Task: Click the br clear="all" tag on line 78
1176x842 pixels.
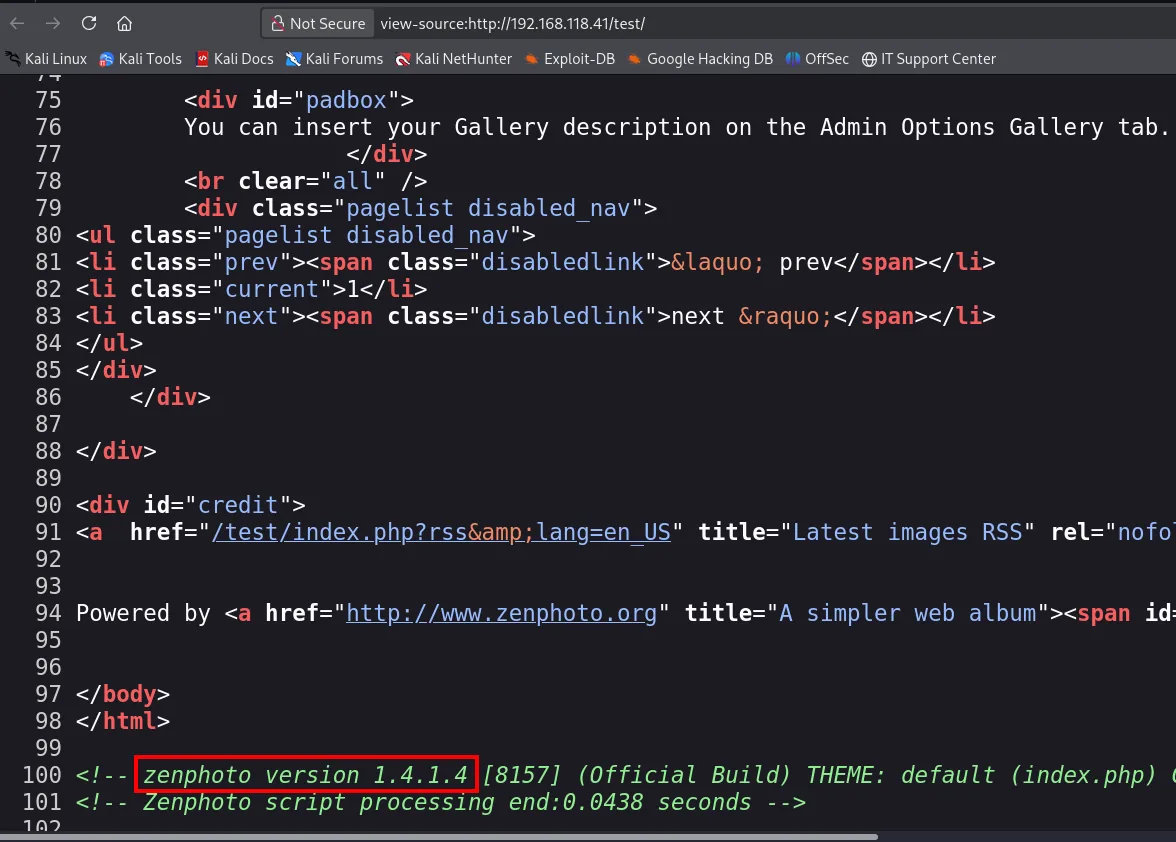Action: [x=306, y=181]
